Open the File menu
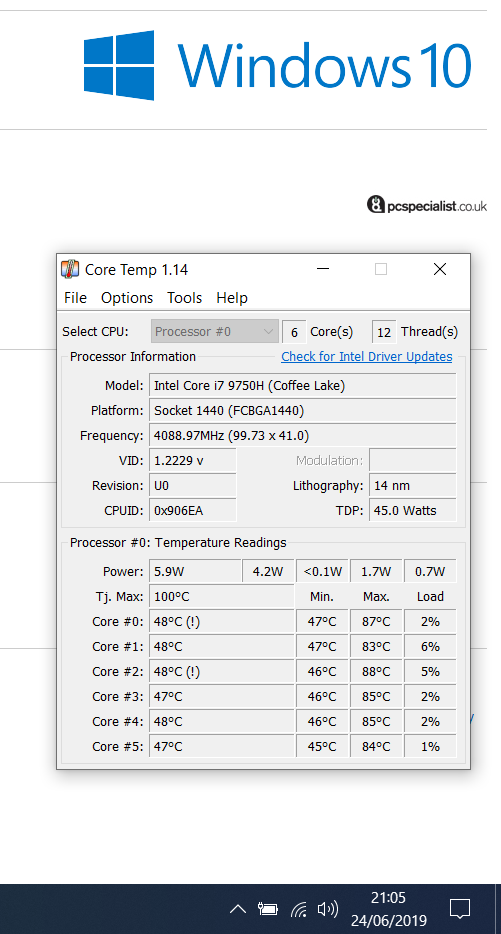This screenshot has width=501, height=934. coord(75,298)
